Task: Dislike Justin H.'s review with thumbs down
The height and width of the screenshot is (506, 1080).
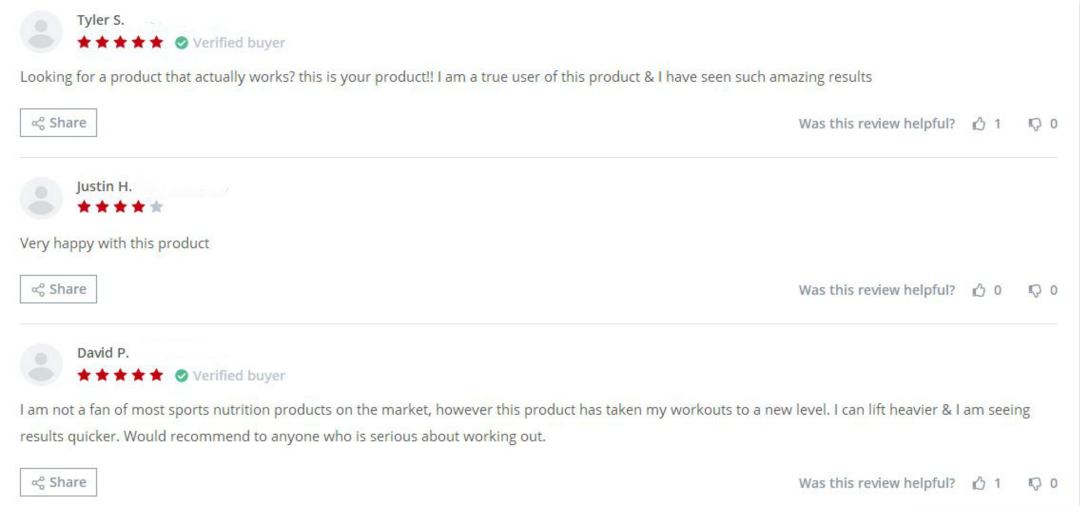Action: pyautogui.click(x=1035, y=291)
